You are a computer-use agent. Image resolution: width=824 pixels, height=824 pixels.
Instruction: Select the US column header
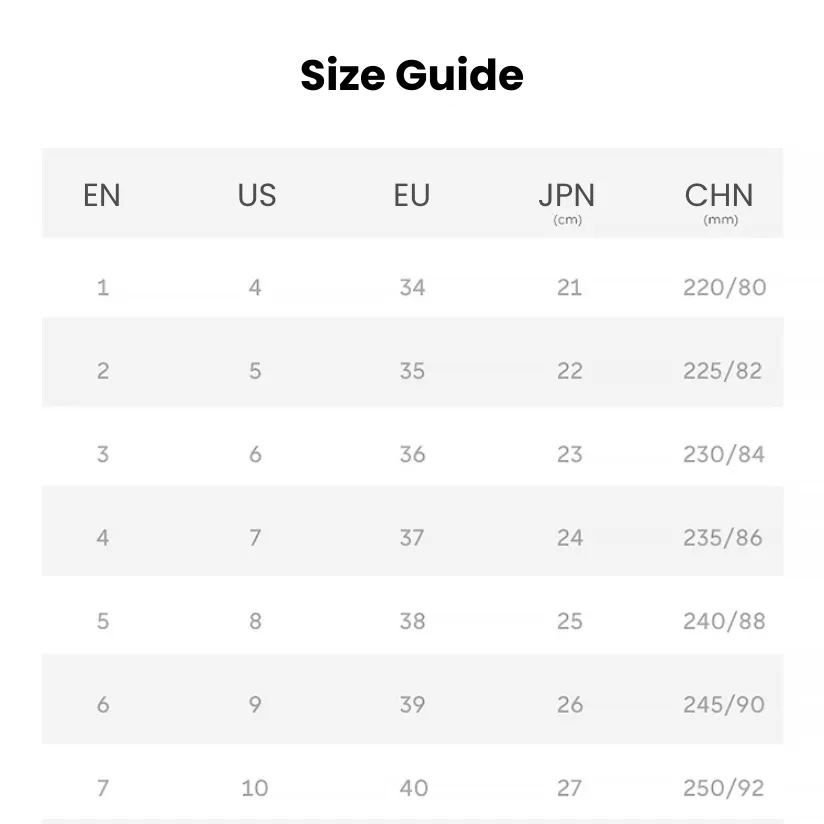pyautogui.click(x=256, y=195)
